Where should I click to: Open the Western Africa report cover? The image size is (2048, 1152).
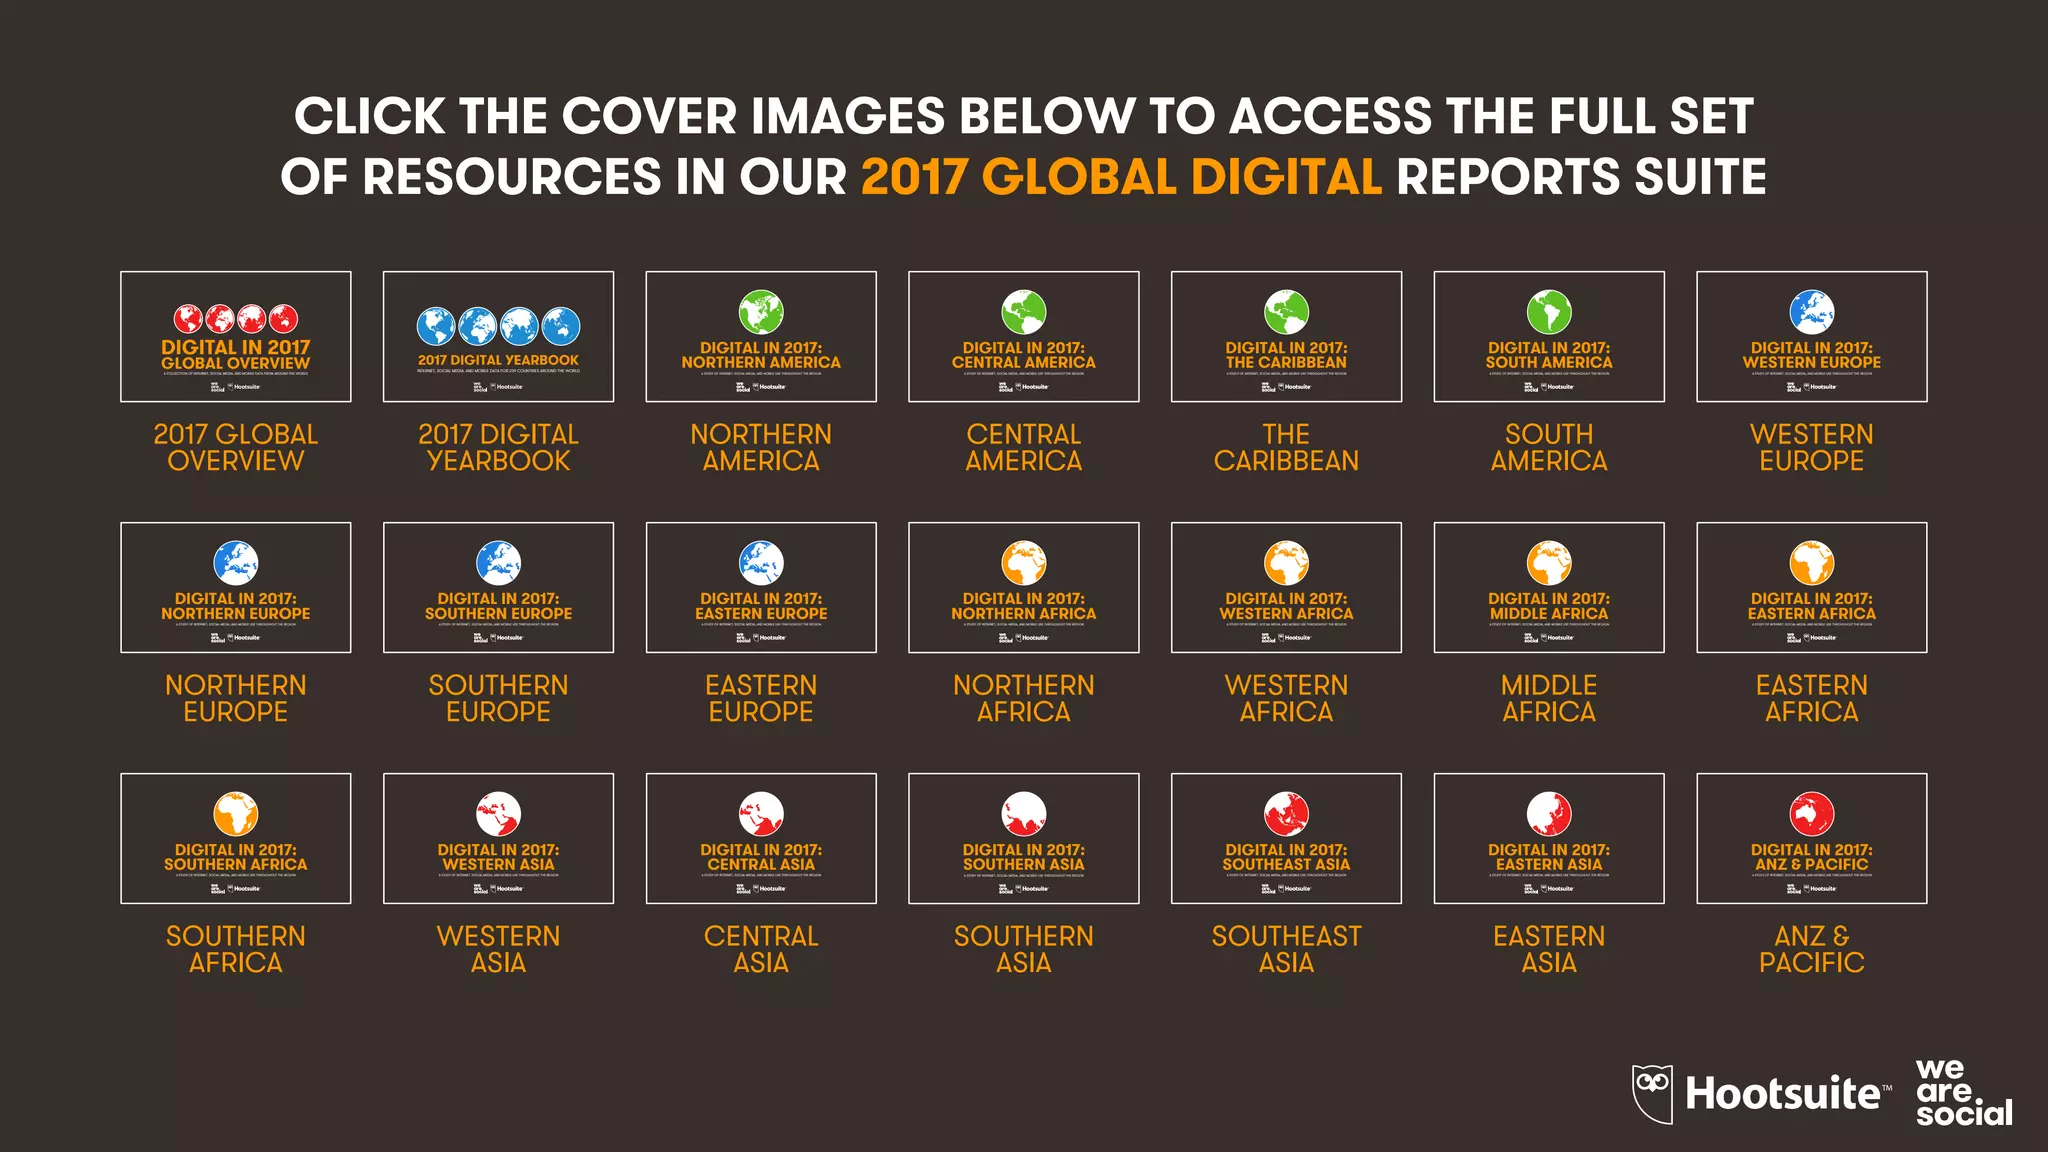tap(1287, 588)
